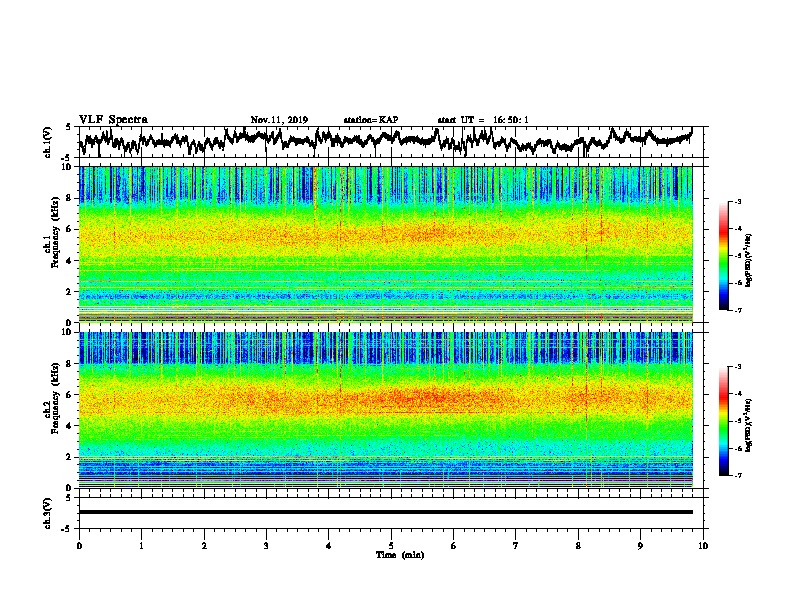Click the "10" tick label on the time axis
The width and height of the screenshot is (792, 612).
pos(703,546)
